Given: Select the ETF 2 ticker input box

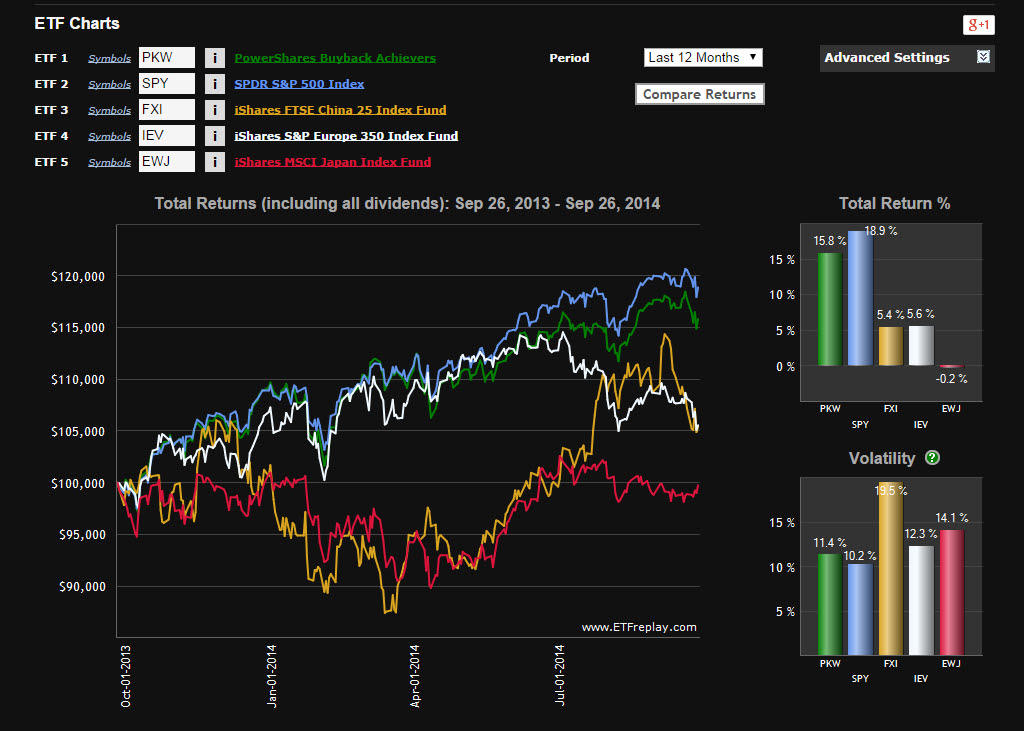Looking at the screenshot, I should click(x=166, y=84).
